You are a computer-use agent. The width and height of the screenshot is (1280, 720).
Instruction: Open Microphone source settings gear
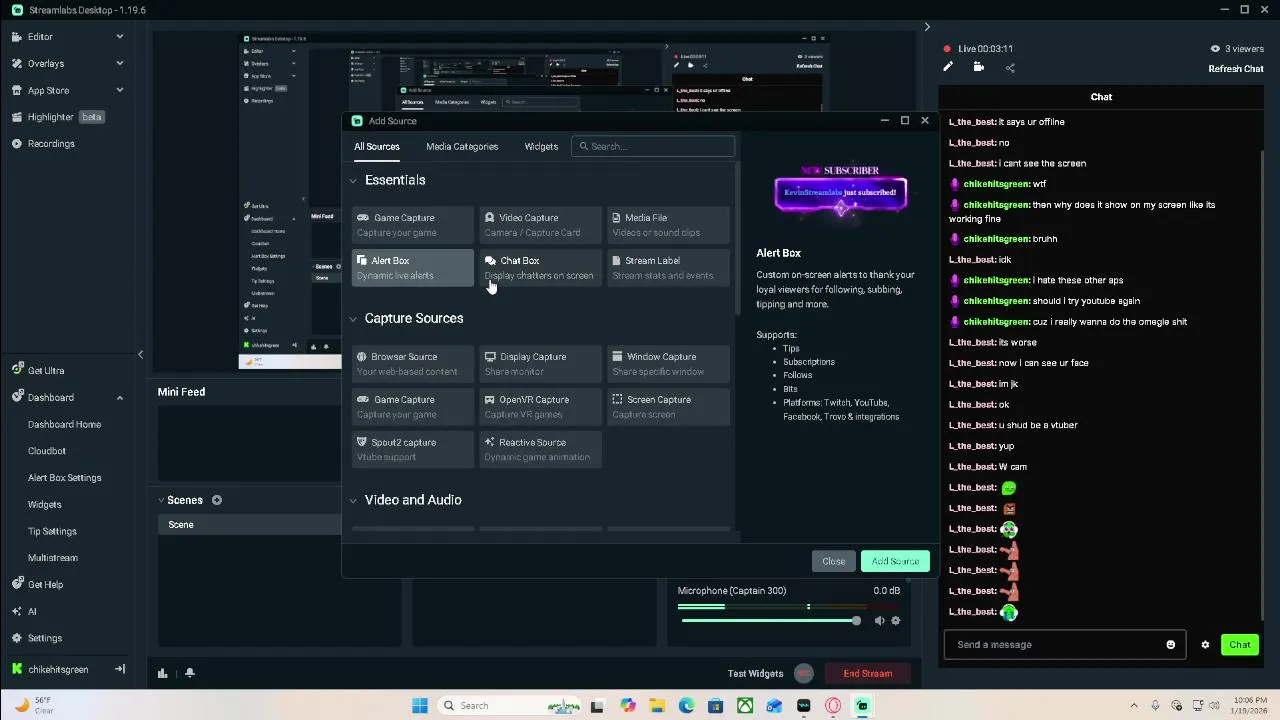(895, 621)
